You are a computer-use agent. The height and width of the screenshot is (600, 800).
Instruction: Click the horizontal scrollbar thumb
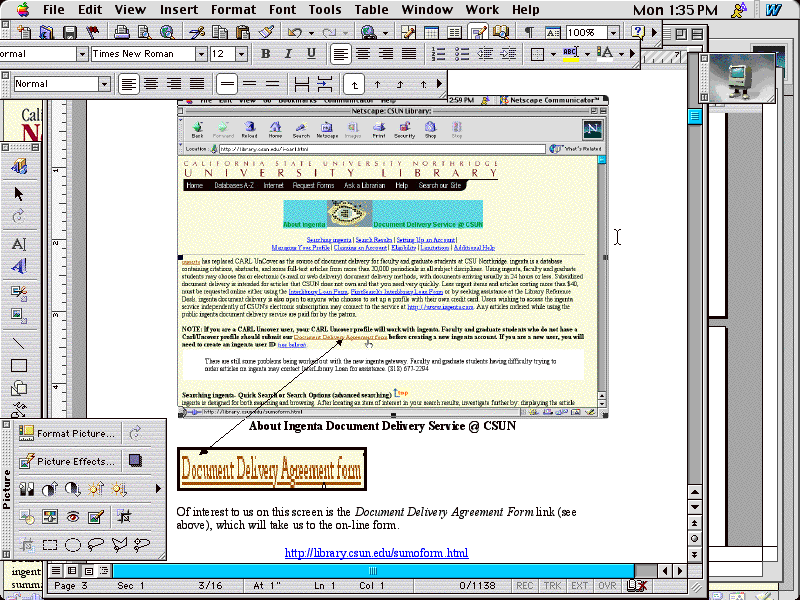pos(373,571)
